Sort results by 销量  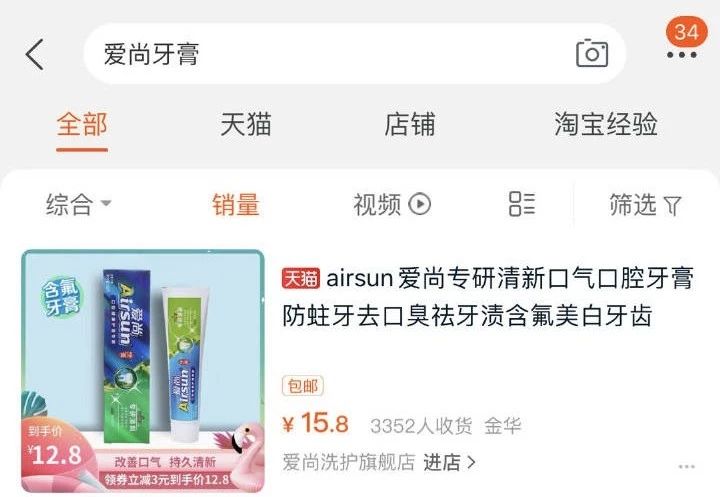tap(236, 204)
